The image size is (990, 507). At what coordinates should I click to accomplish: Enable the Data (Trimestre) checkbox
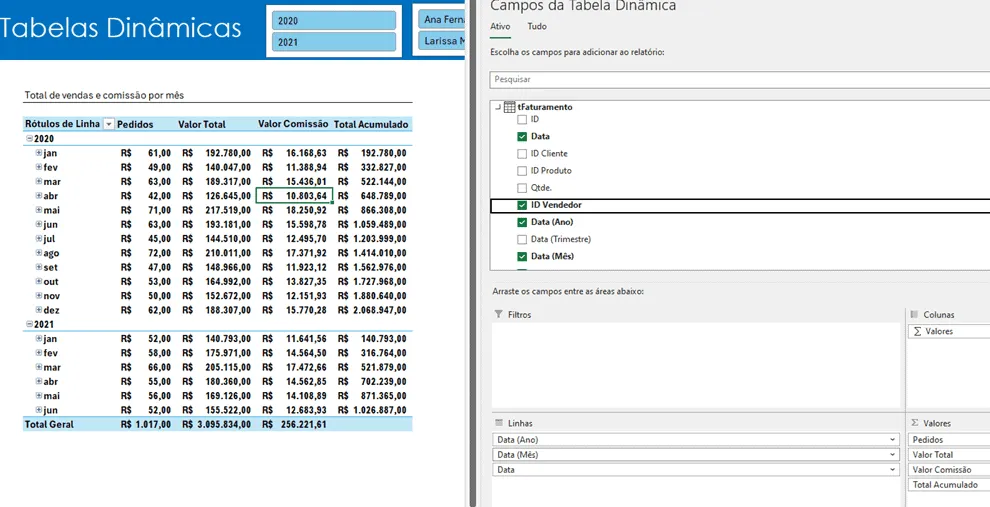coord(522,239)
